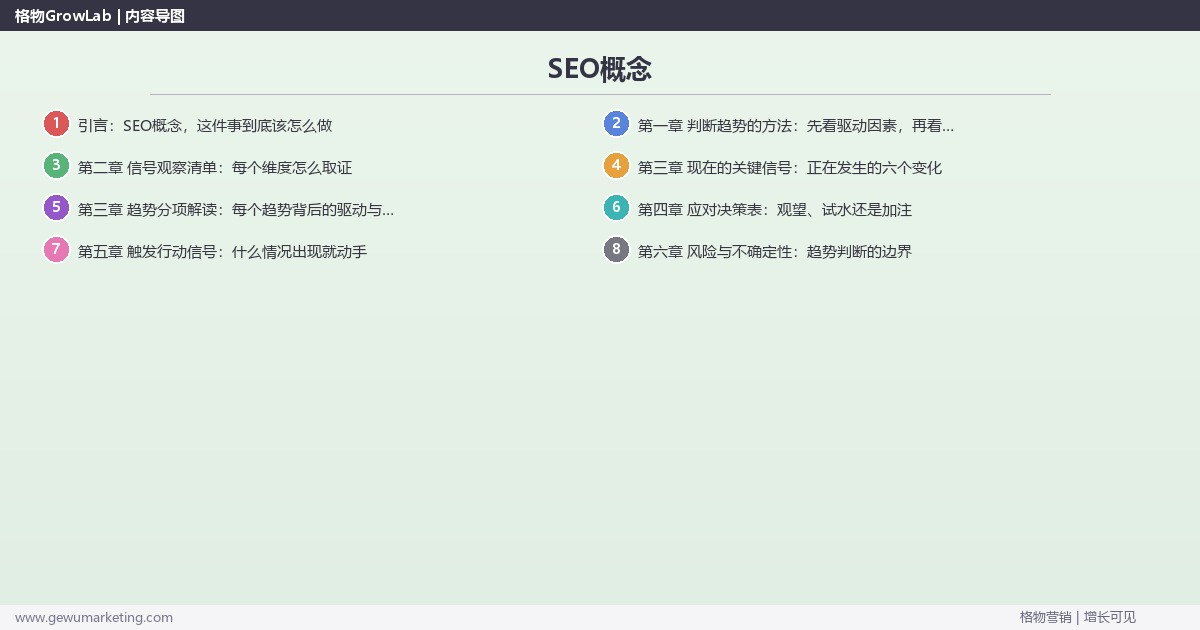Click 格物GrowLab | 内容导图 header text
This screenshot has width=1200, height=630.
coord(100,16)
